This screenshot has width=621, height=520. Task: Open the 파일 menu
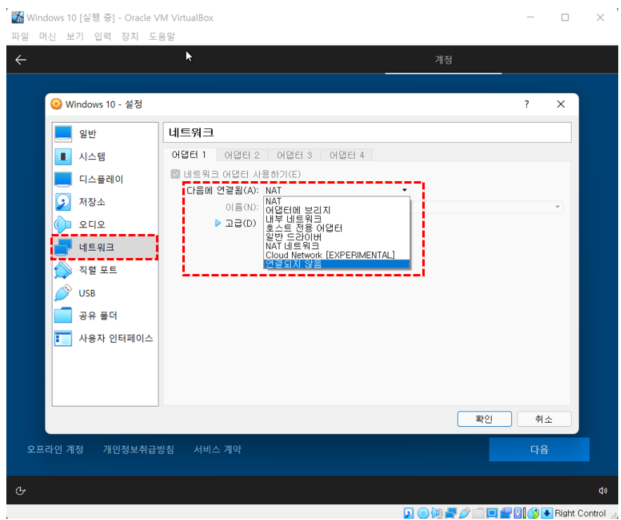coord(20,37)
